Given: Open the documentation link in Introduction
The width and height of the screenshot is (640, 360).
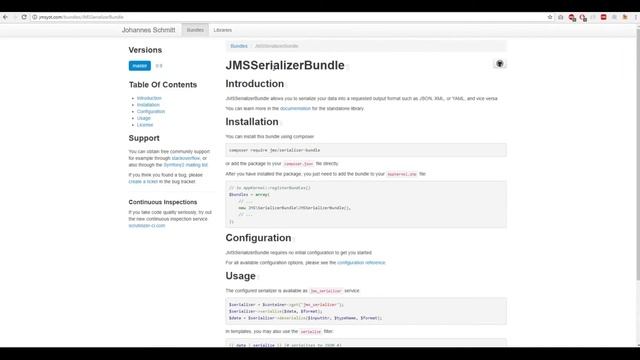Looking at the screenshot, I should 295,109.
